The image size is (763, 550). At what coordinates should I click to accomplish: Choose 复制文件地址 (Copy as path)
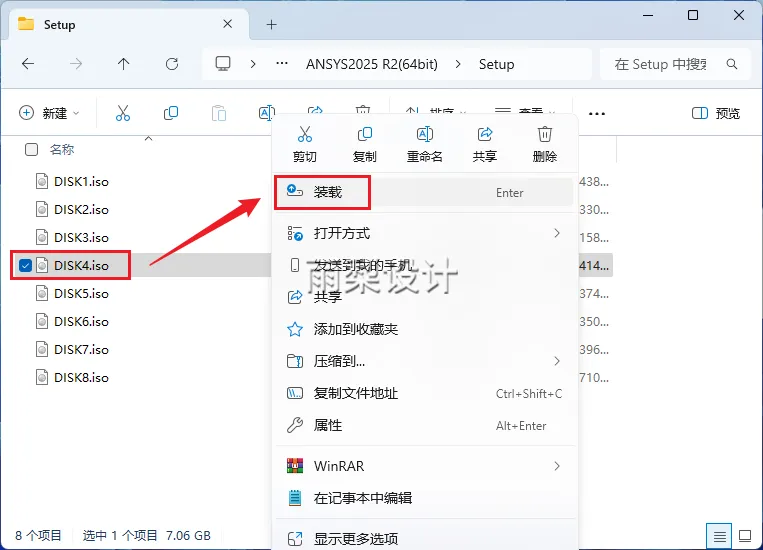pos(424,393)
